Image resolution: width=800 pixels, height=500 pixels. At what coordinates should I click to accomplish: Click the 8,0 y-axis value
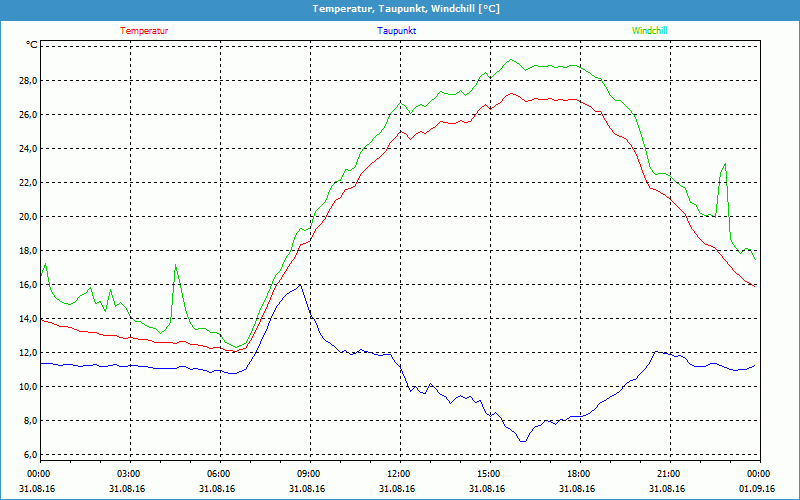click(29, 421)
